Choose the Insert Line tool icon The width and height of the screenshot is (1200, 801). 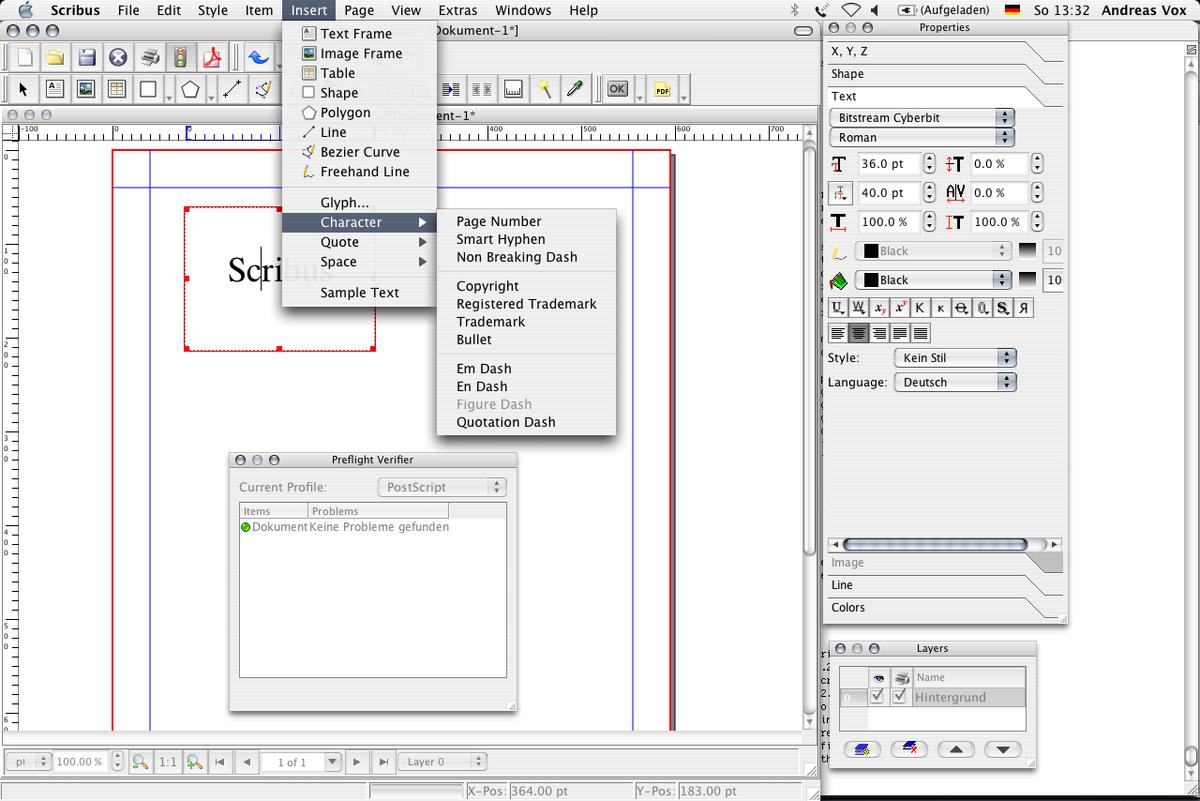click(x=231, y=89)
